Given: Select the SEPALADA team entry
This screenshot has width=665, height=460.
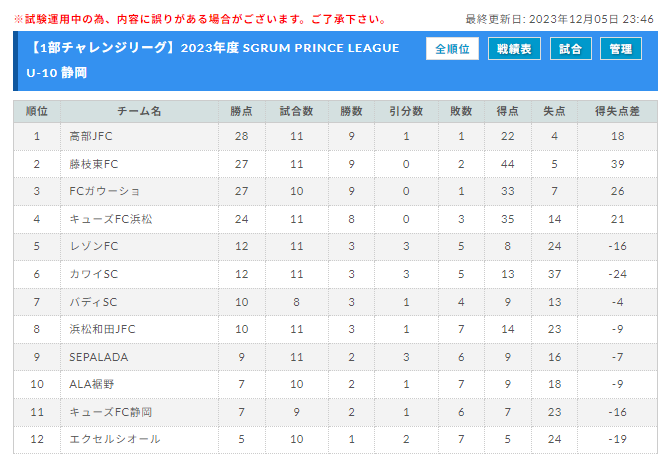Looking at the screenshot, I should 98,357.
